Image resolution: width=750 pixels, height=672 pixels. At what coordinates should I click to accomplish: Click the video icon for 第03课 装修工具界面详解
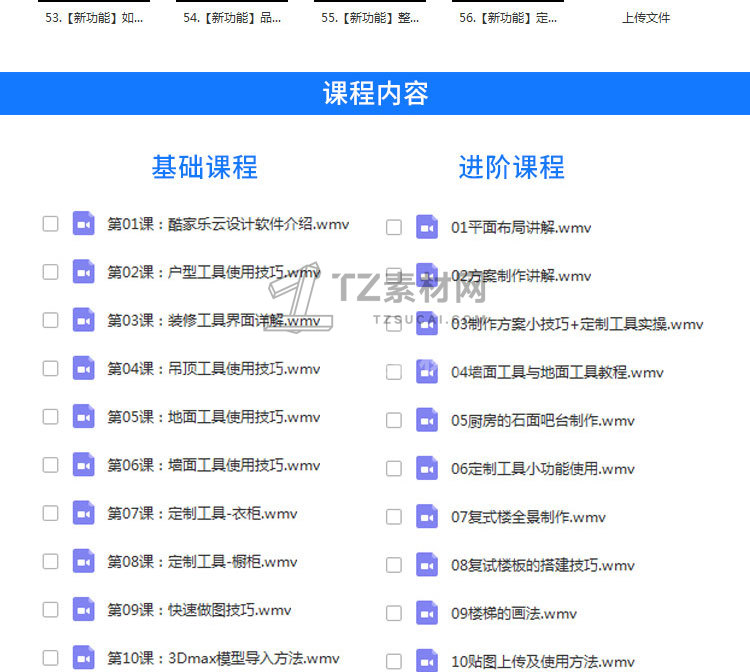click(x=84, y=320)
